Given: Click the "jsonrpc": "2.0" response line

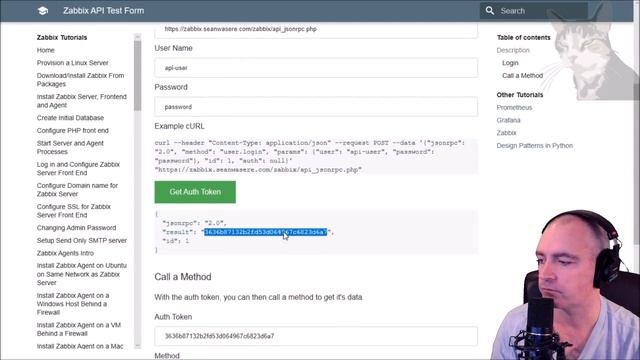Looking at the screenshot, I should point(194,223).
